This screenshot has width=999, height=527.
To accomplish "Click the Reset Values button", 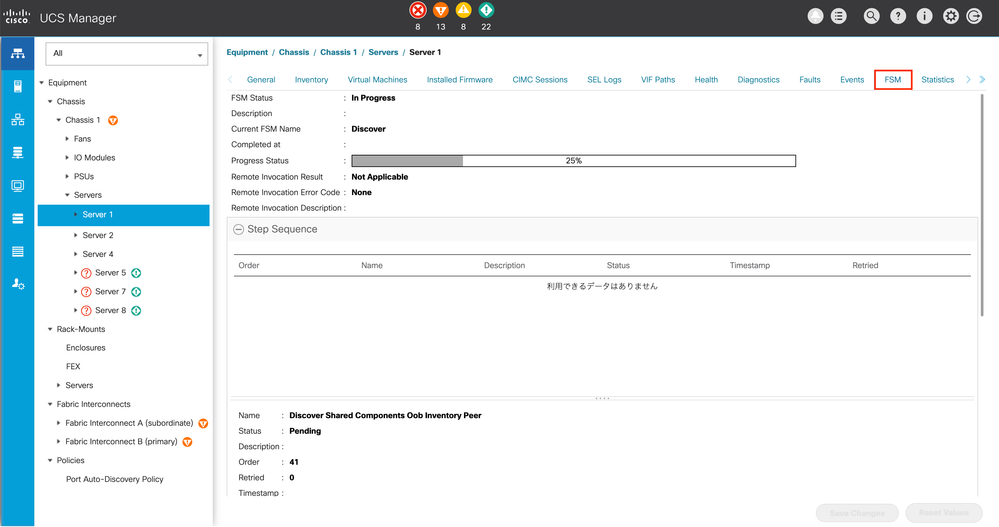I will [x=944, y=513].
